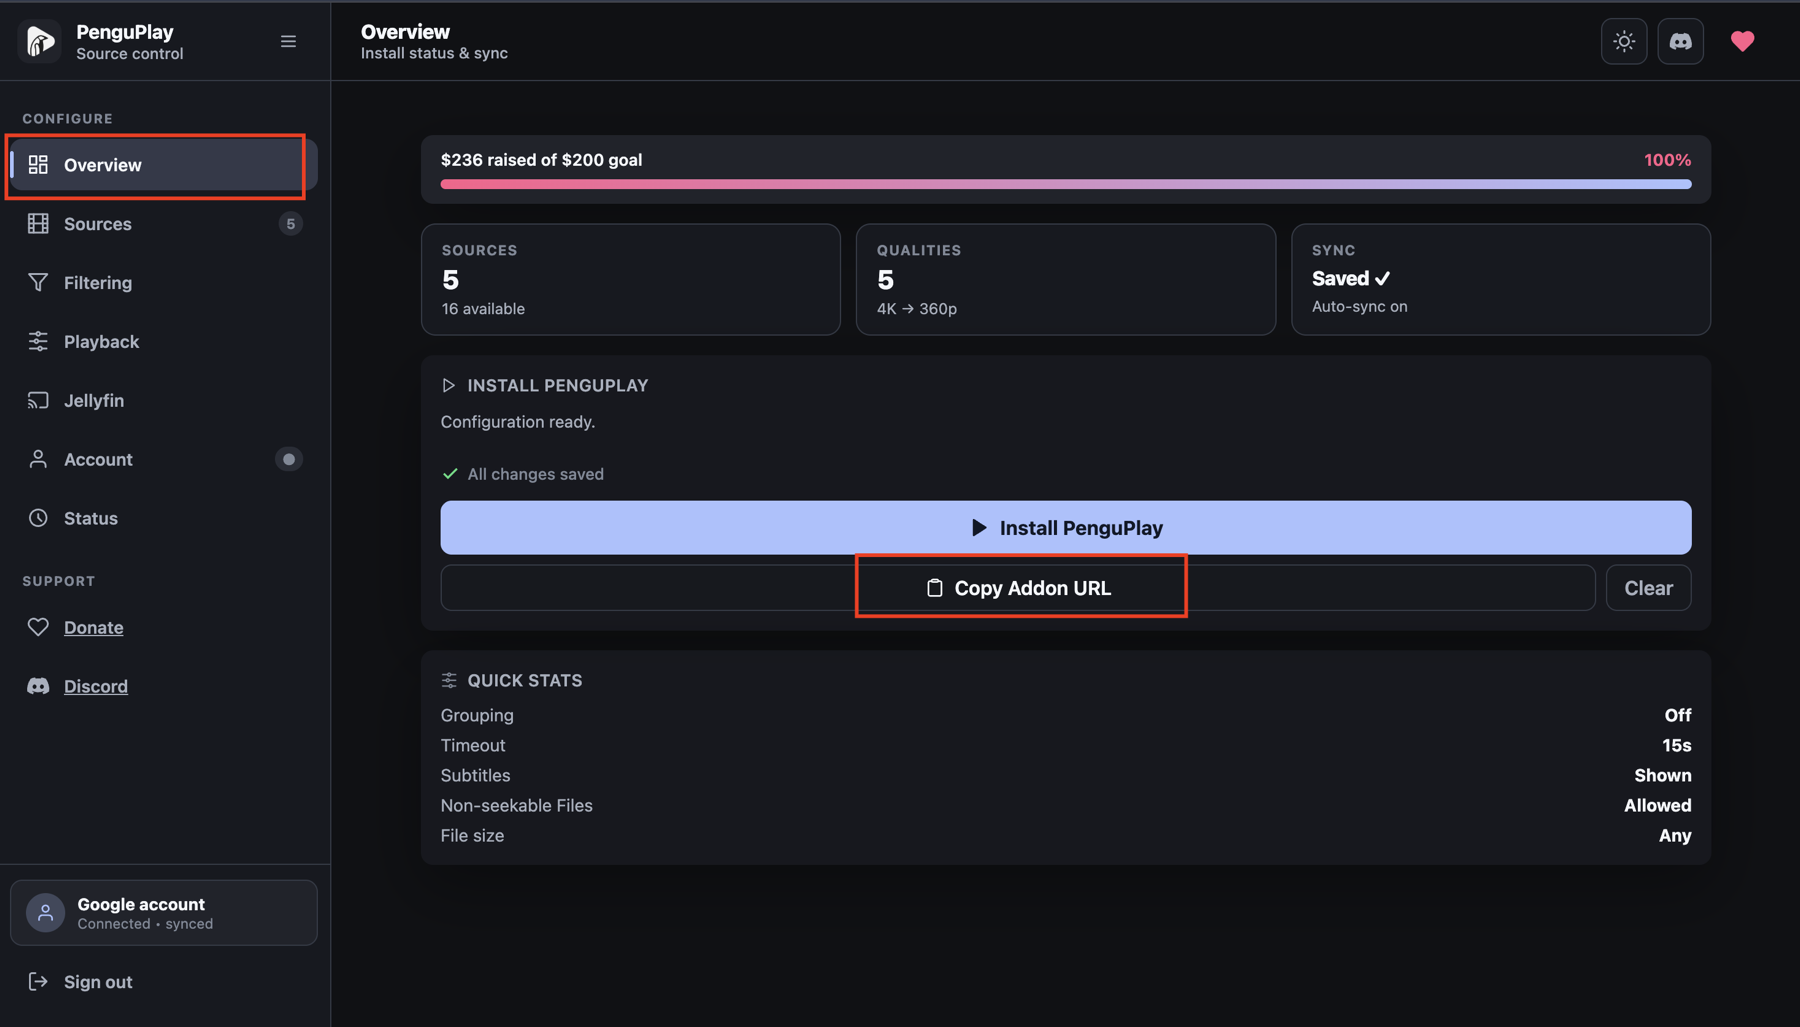Click the Timeout 15s value
The height and width of the screenshot is (1027, 1800).
(x=1677, y=746)
